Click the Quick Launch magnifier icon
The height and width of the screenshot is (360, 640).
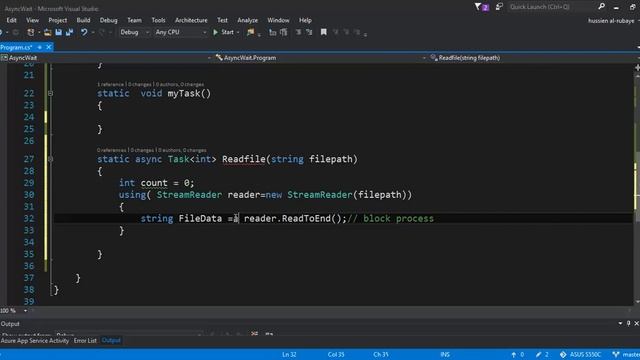601,7
